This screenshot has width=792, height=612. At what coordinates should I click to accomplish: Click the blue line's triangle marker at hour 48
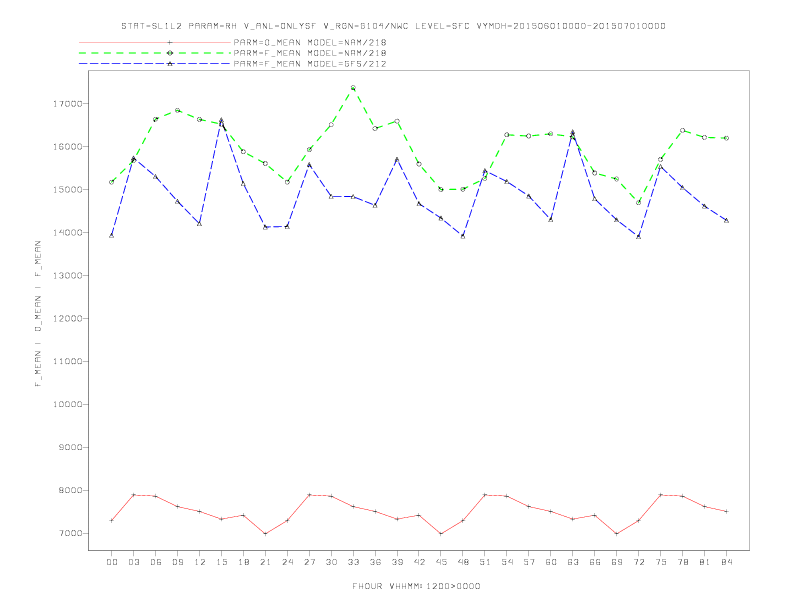(x=463, y=236)
